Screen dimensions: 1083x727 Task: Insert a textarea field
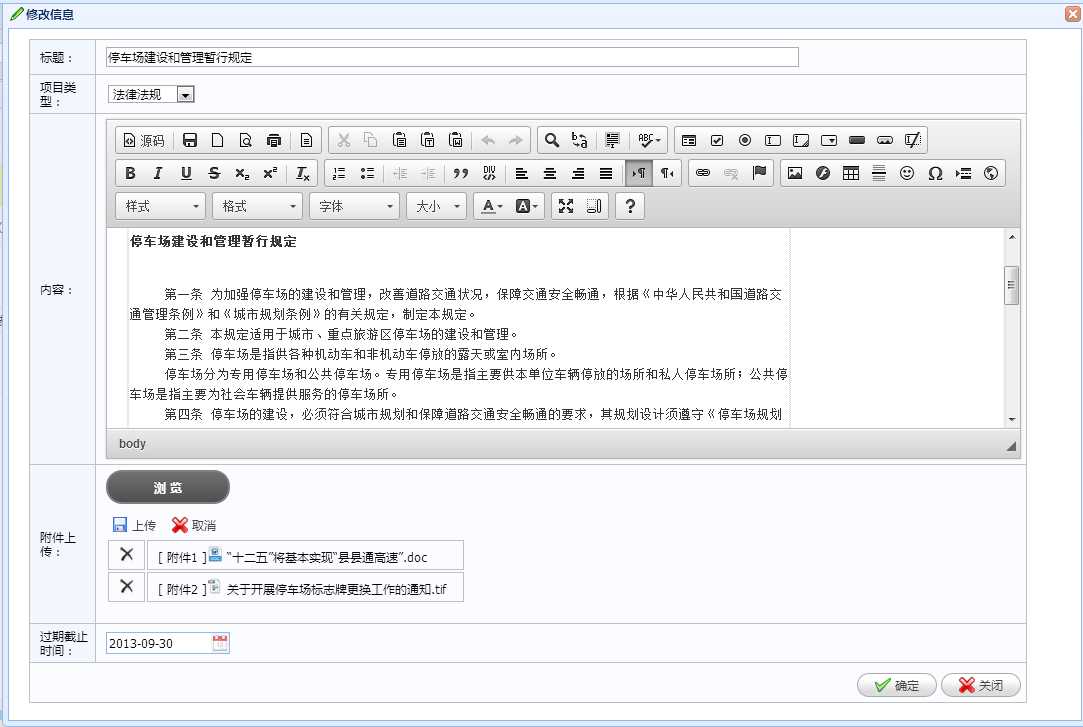click(x=801, y=140)
